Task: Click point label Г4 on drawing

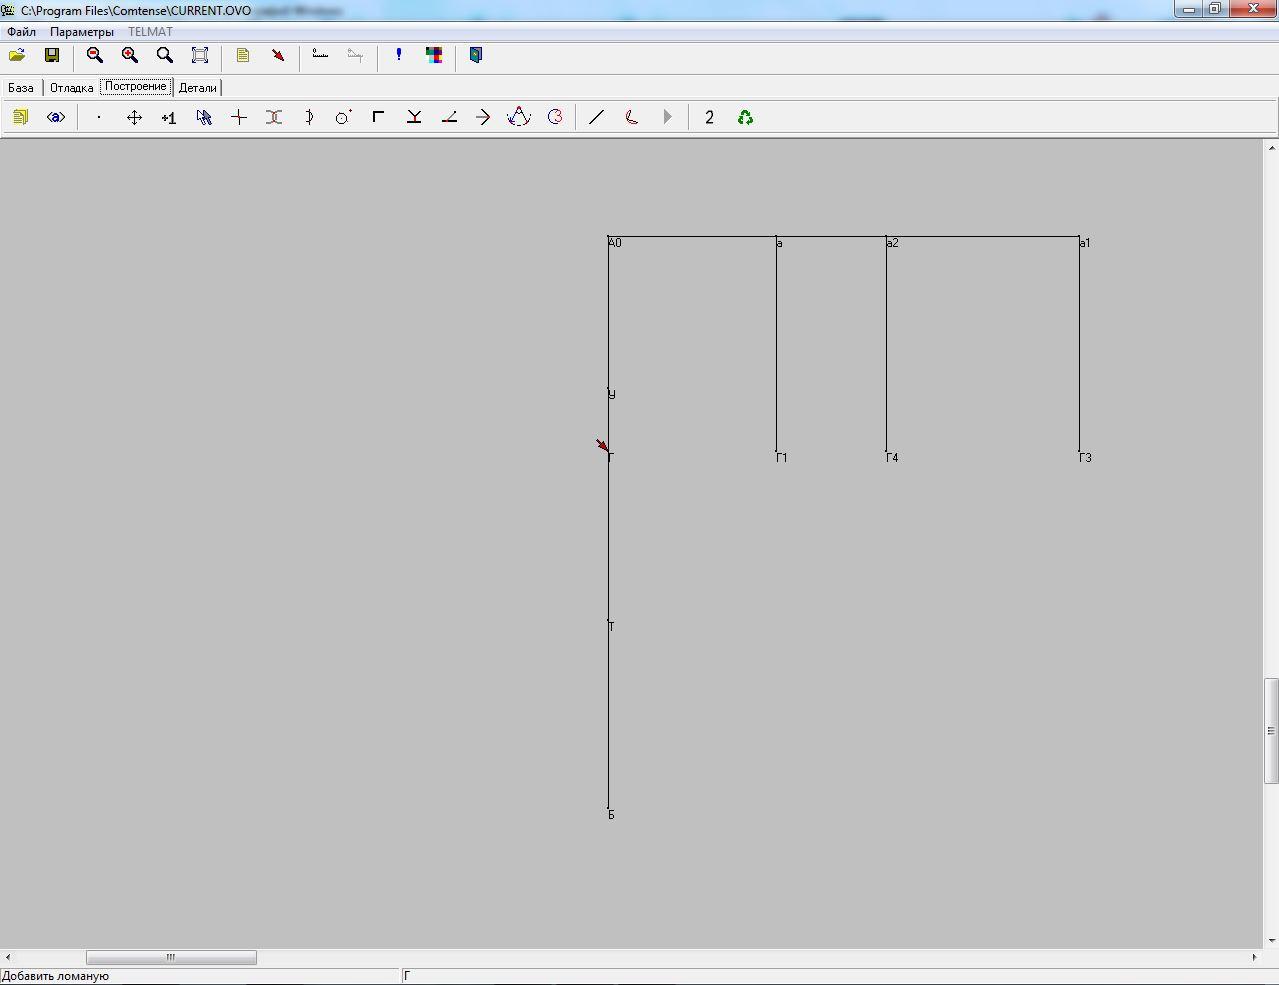Action: coord(892,458)
